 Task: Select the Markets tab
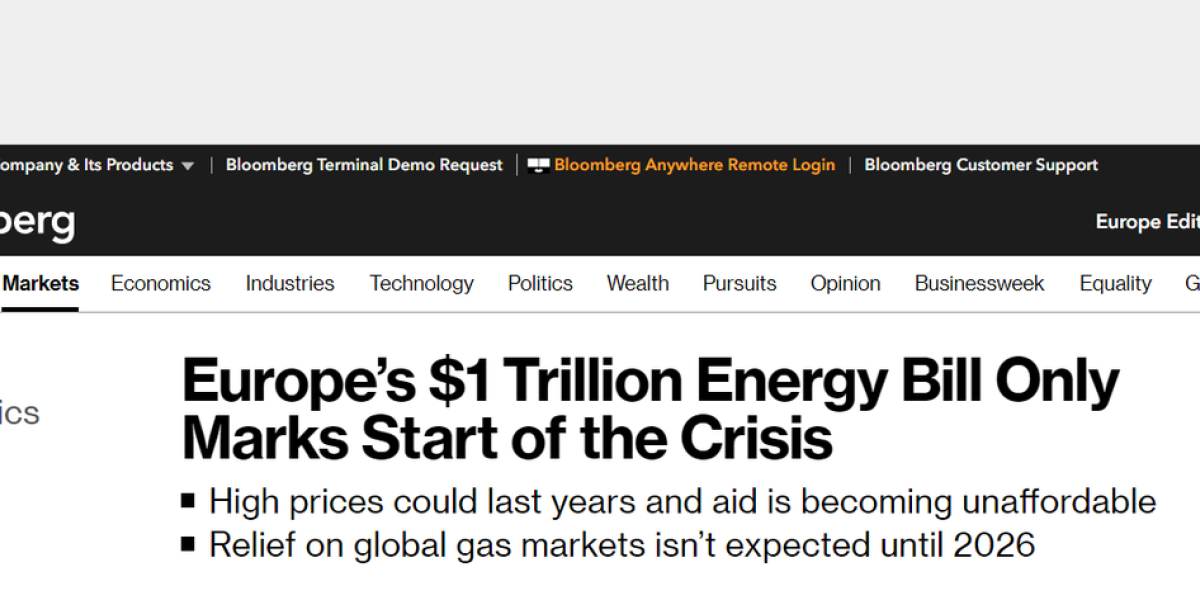[40, 283]
